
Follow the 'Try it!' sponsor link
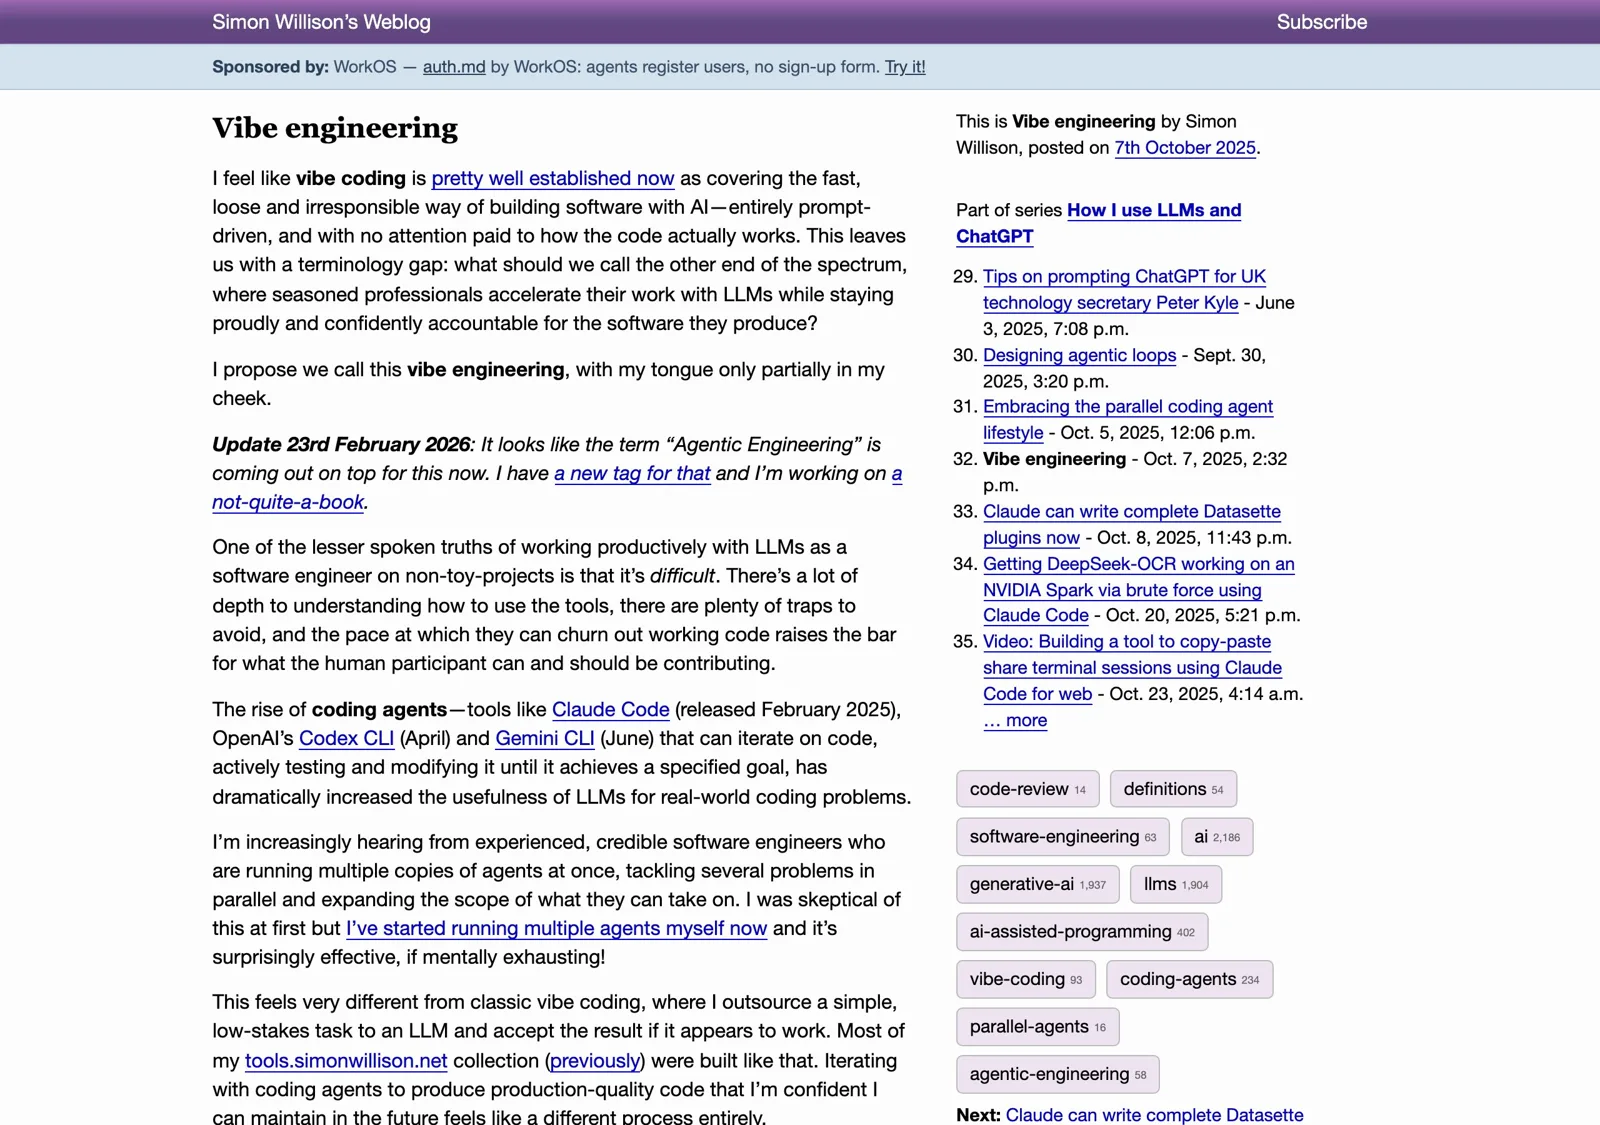(905, 67)
